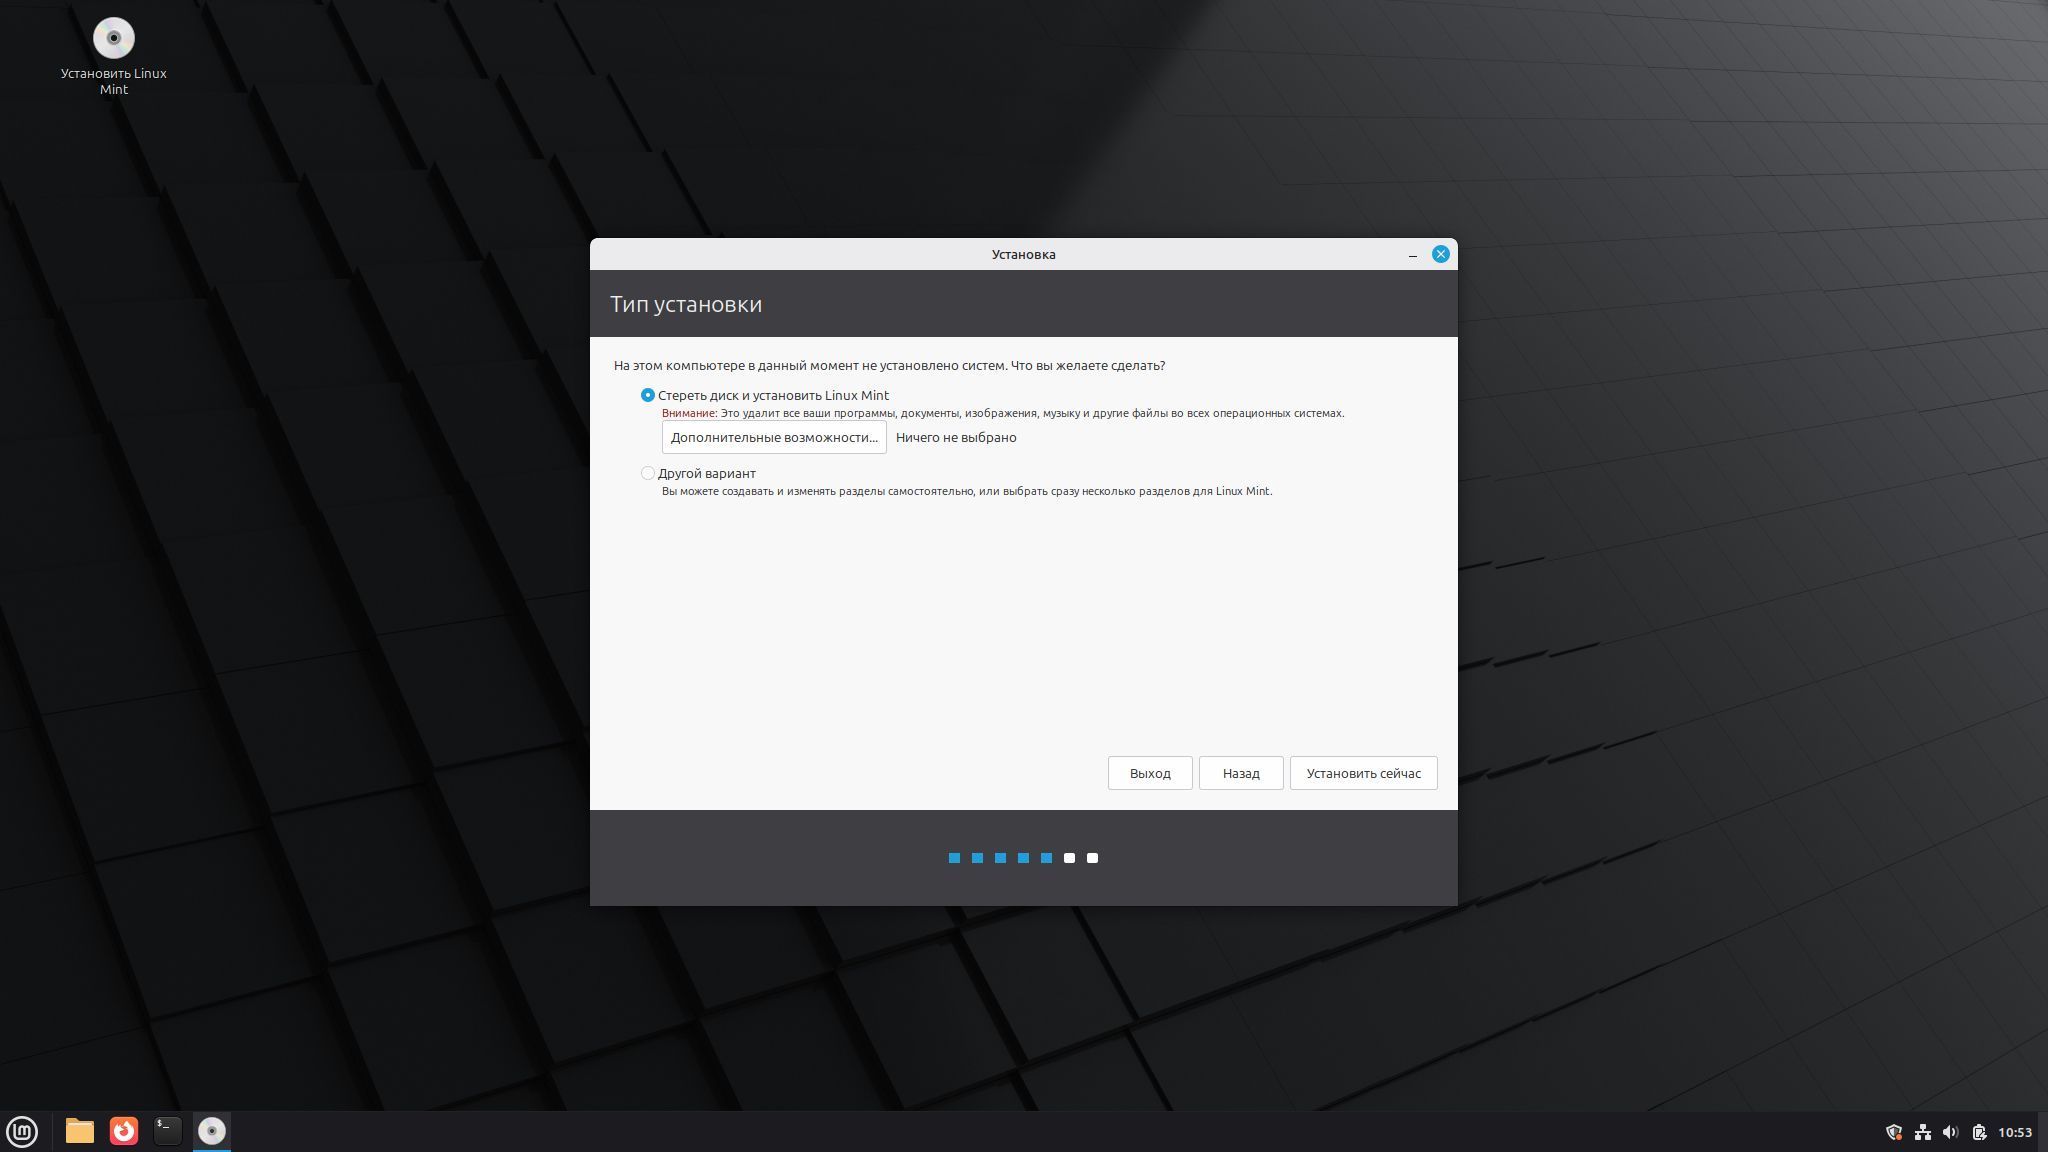This screenshot has height=1152, width=2048.
Task: Go back with the "Назад" button
Action: coord(1241,773)
